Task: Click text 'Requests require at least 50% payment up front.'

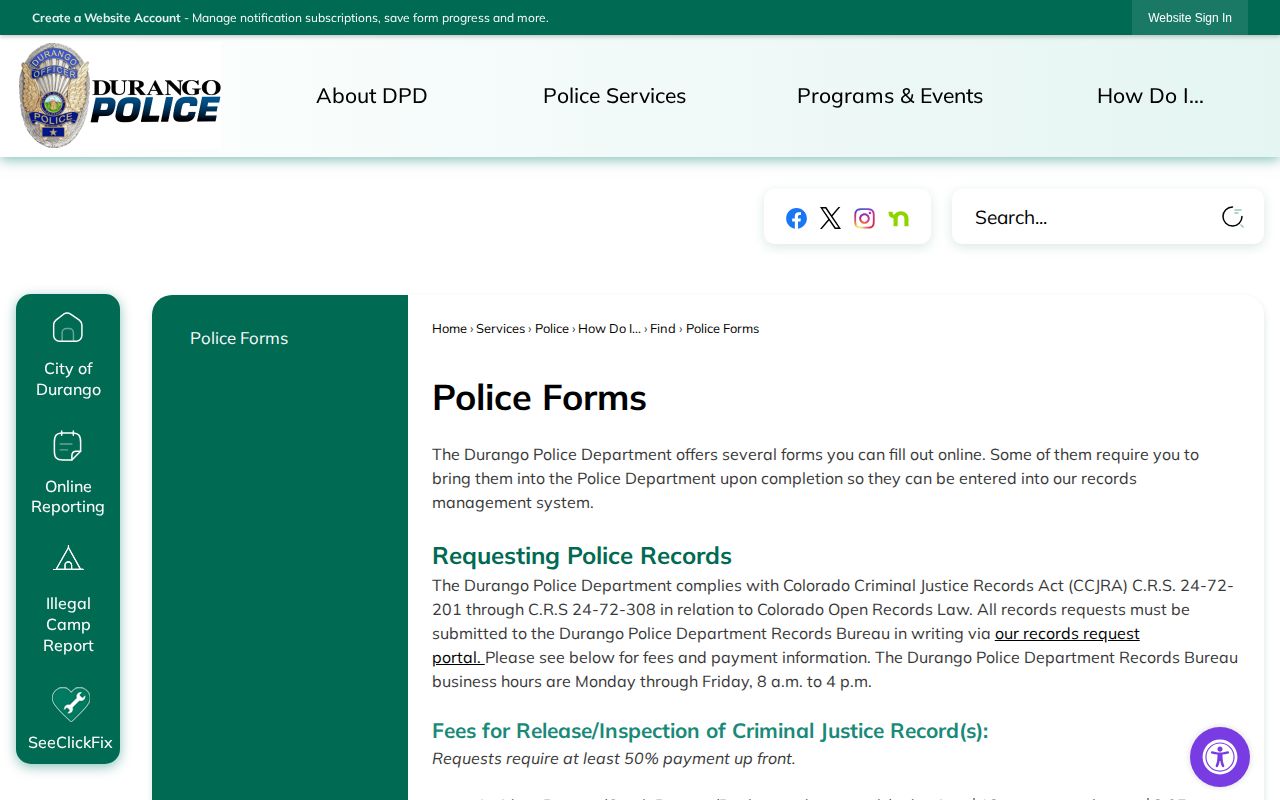Action: click(614, 758)
